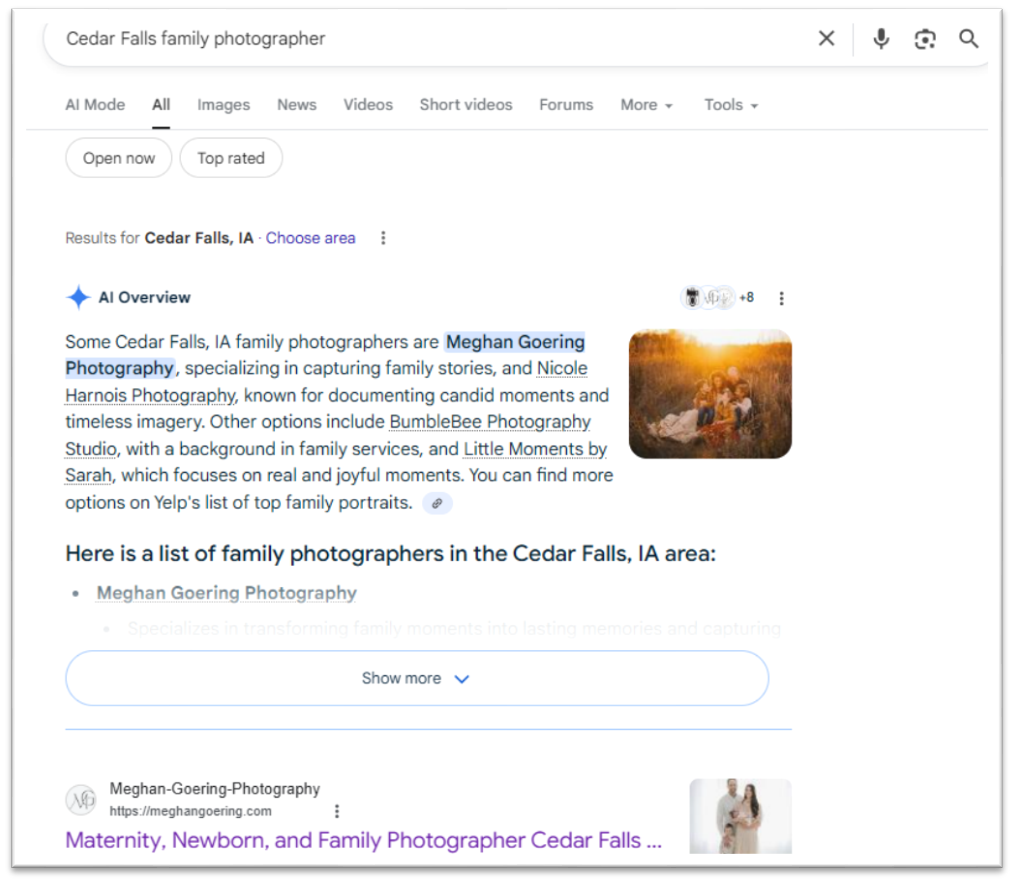This screenshot has height=882, width=1013.
Task: Open the AI Overview three-dot options menu
Action: pyautogui.click(x=782, y=298)
